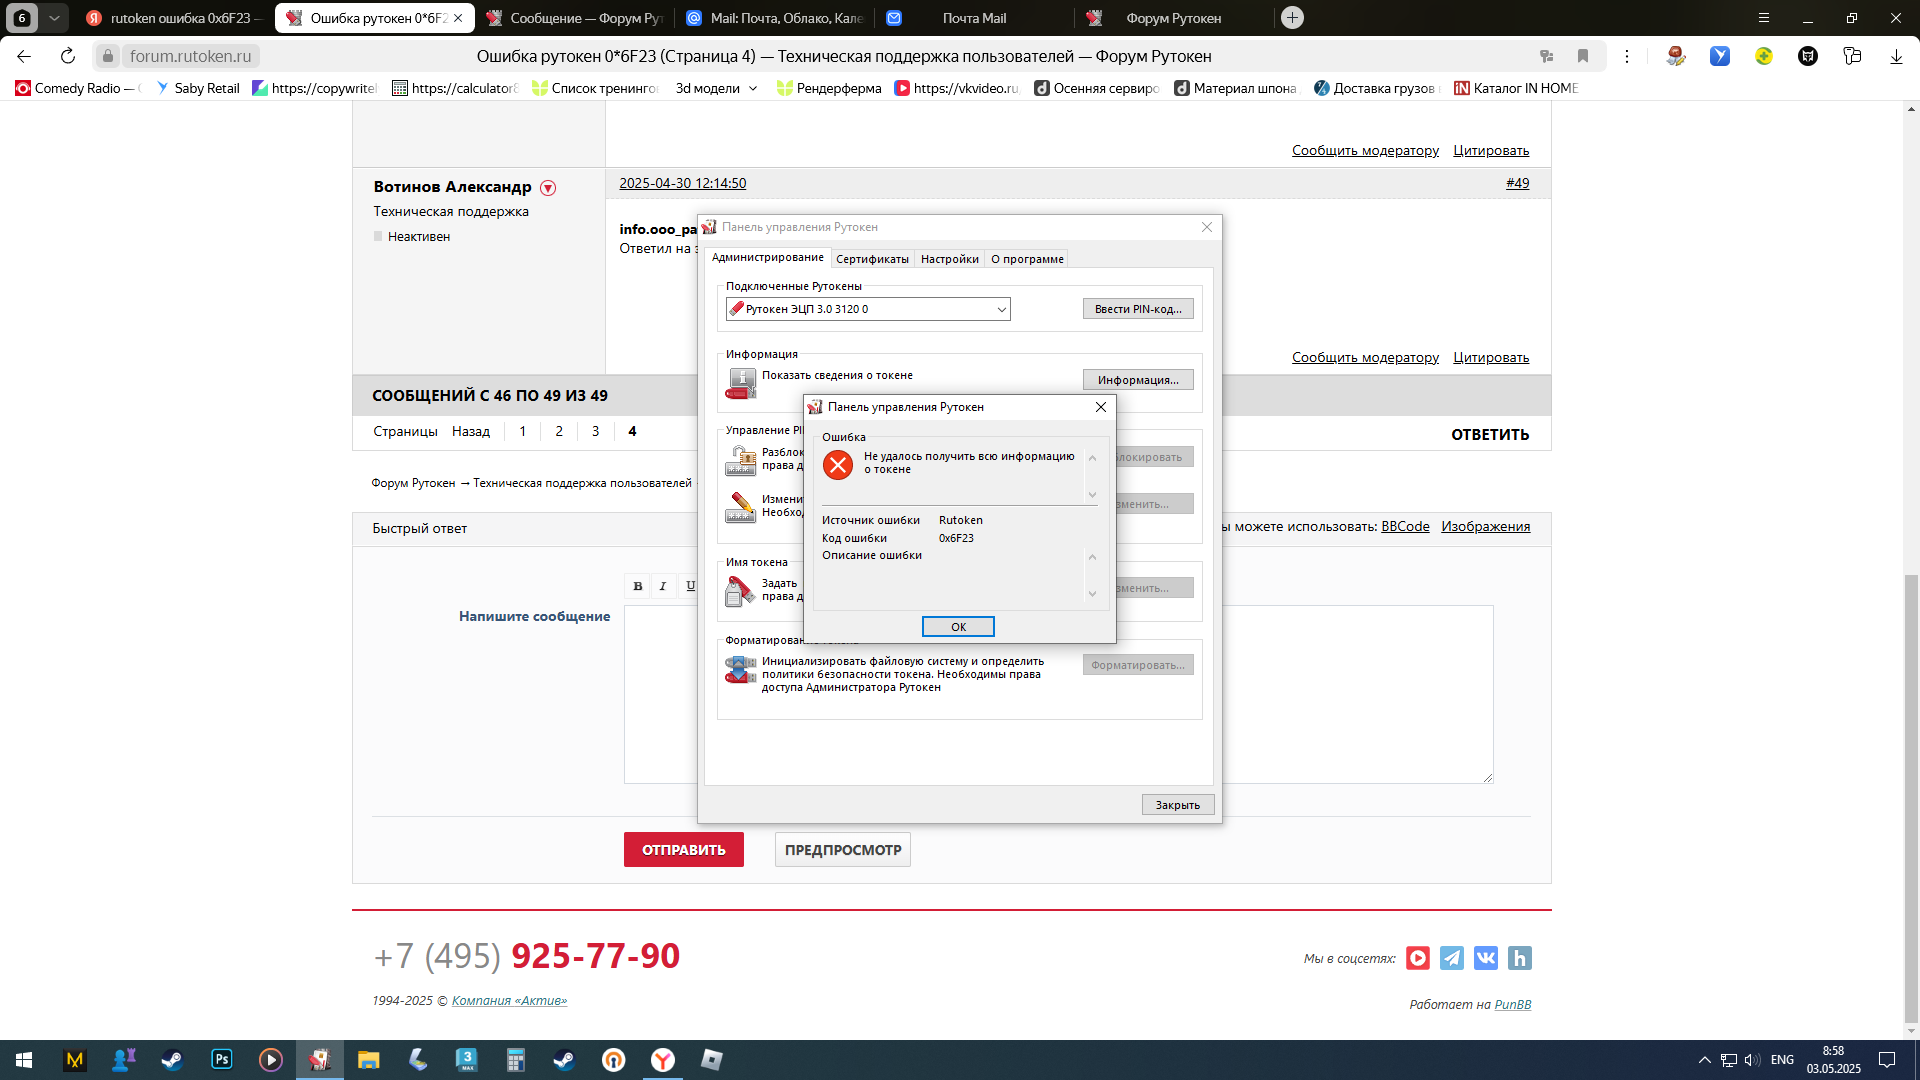Screen dimensions: 1920x1080
Task: Open the Windows Start menu
Action: pyautogui.click(x=24, y=1060)
